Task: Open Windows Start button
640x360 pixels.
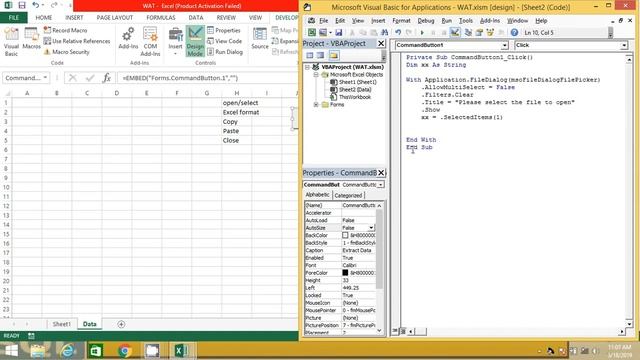Action: [x=11, y=351]
